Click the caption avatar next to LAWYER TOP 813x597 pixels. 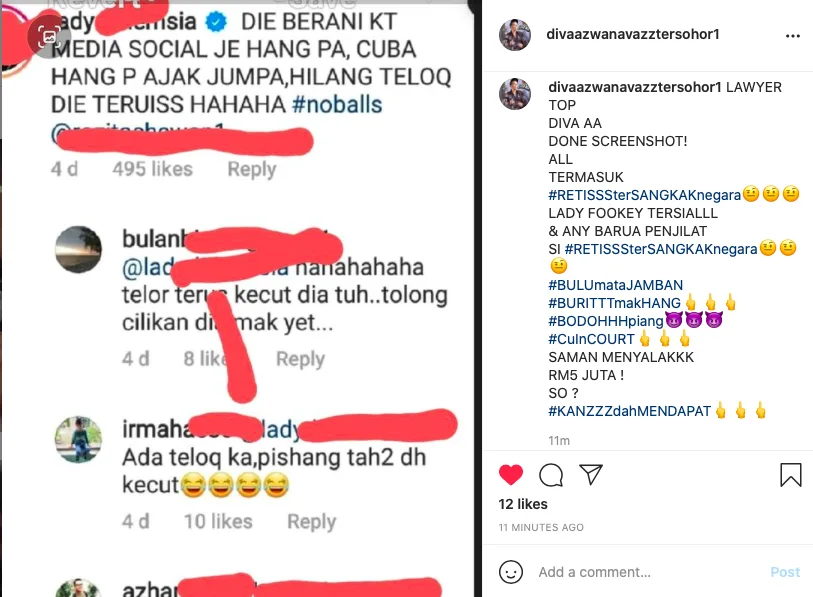tap(515, 94)
